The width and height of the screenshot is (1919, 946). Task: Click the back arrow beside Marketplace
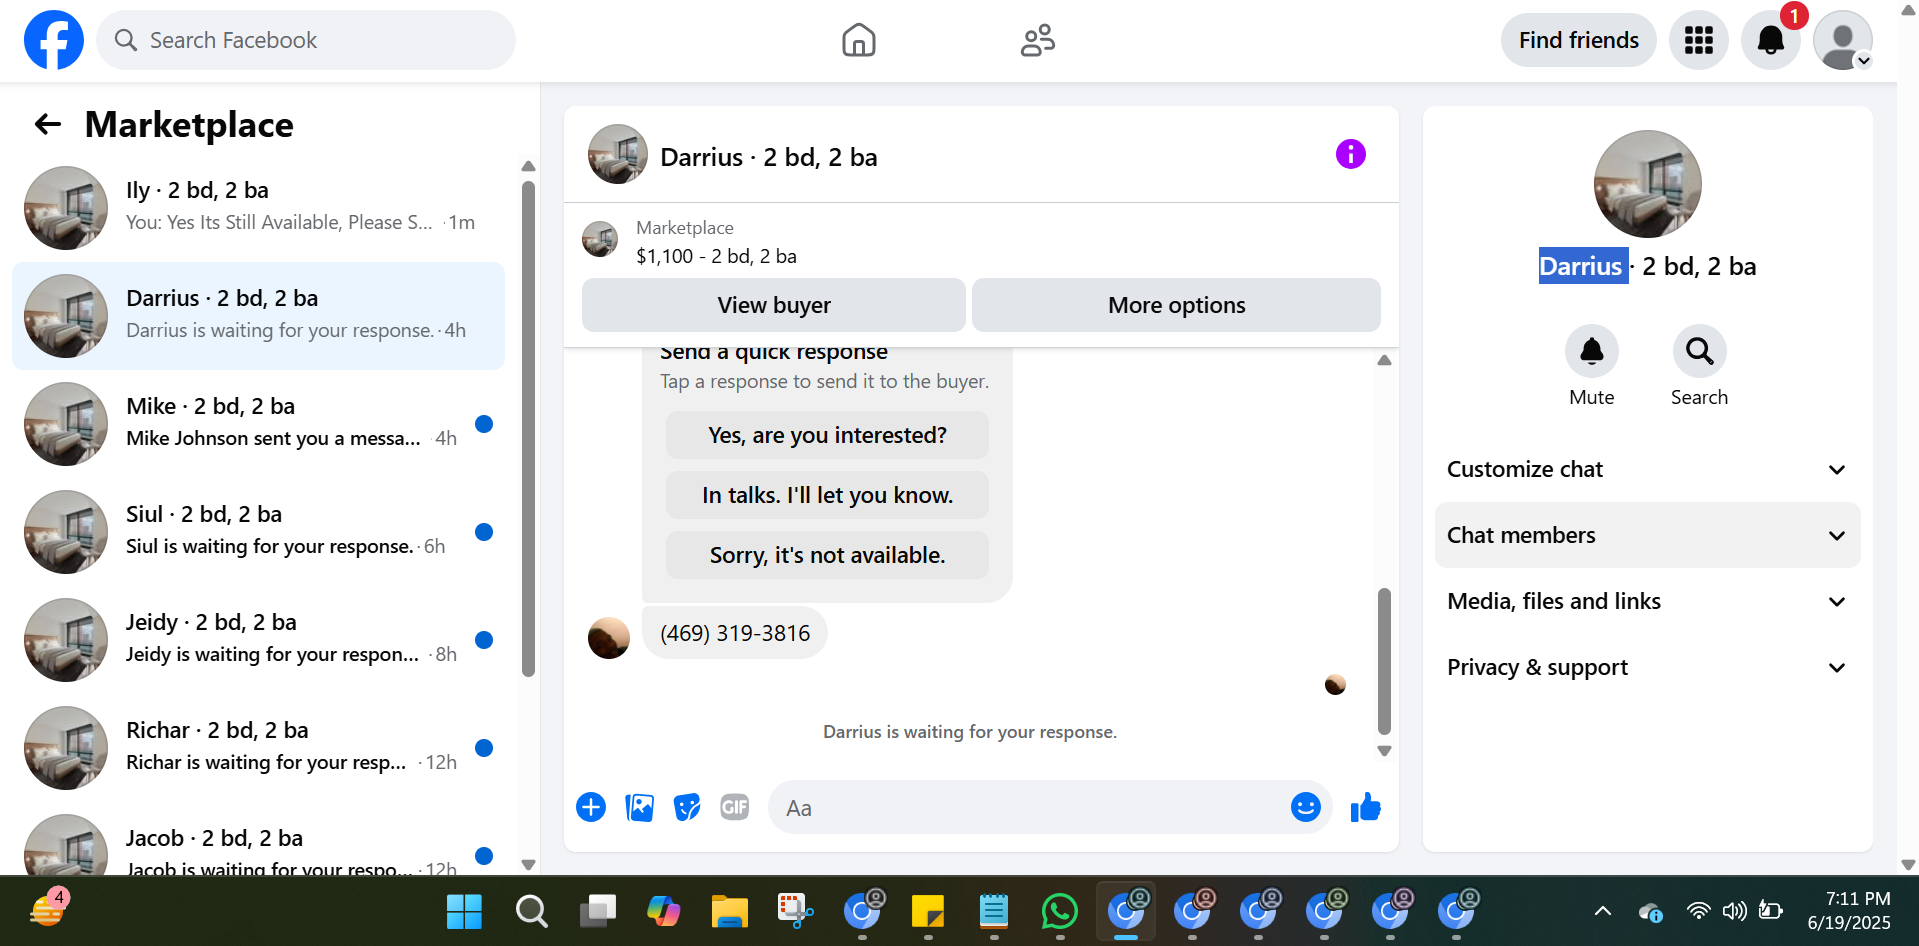pyautogui.click(x=48, y=124)
